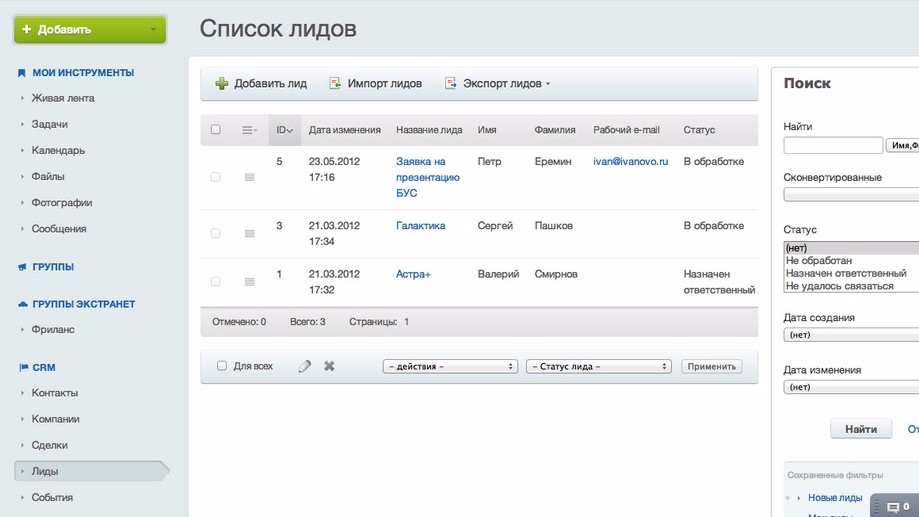Open Фотографии in sidebar
Screen dimensions: 919x517
tap(62, 203)
